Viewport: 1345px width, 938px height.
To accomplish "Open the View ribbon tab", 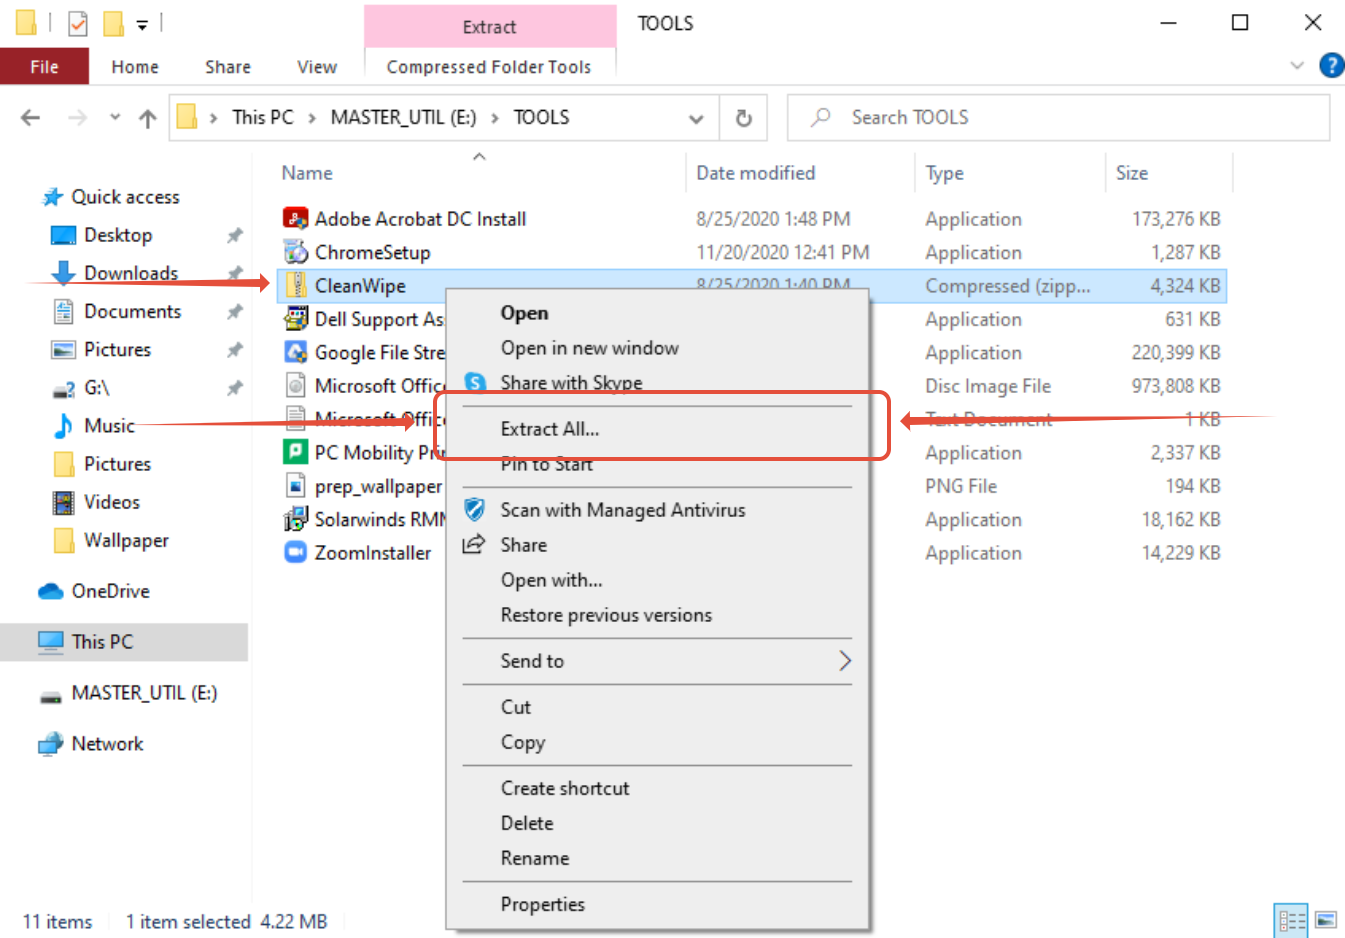I will (x=317, y=67).
